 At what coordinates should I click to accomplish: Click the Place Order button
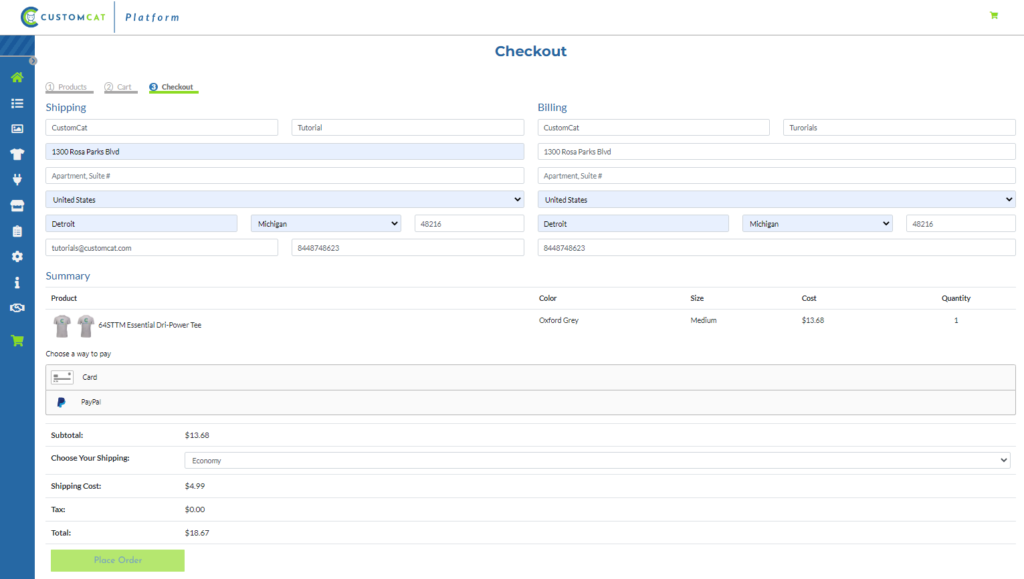pyautogui.click(x=117, y=560)
